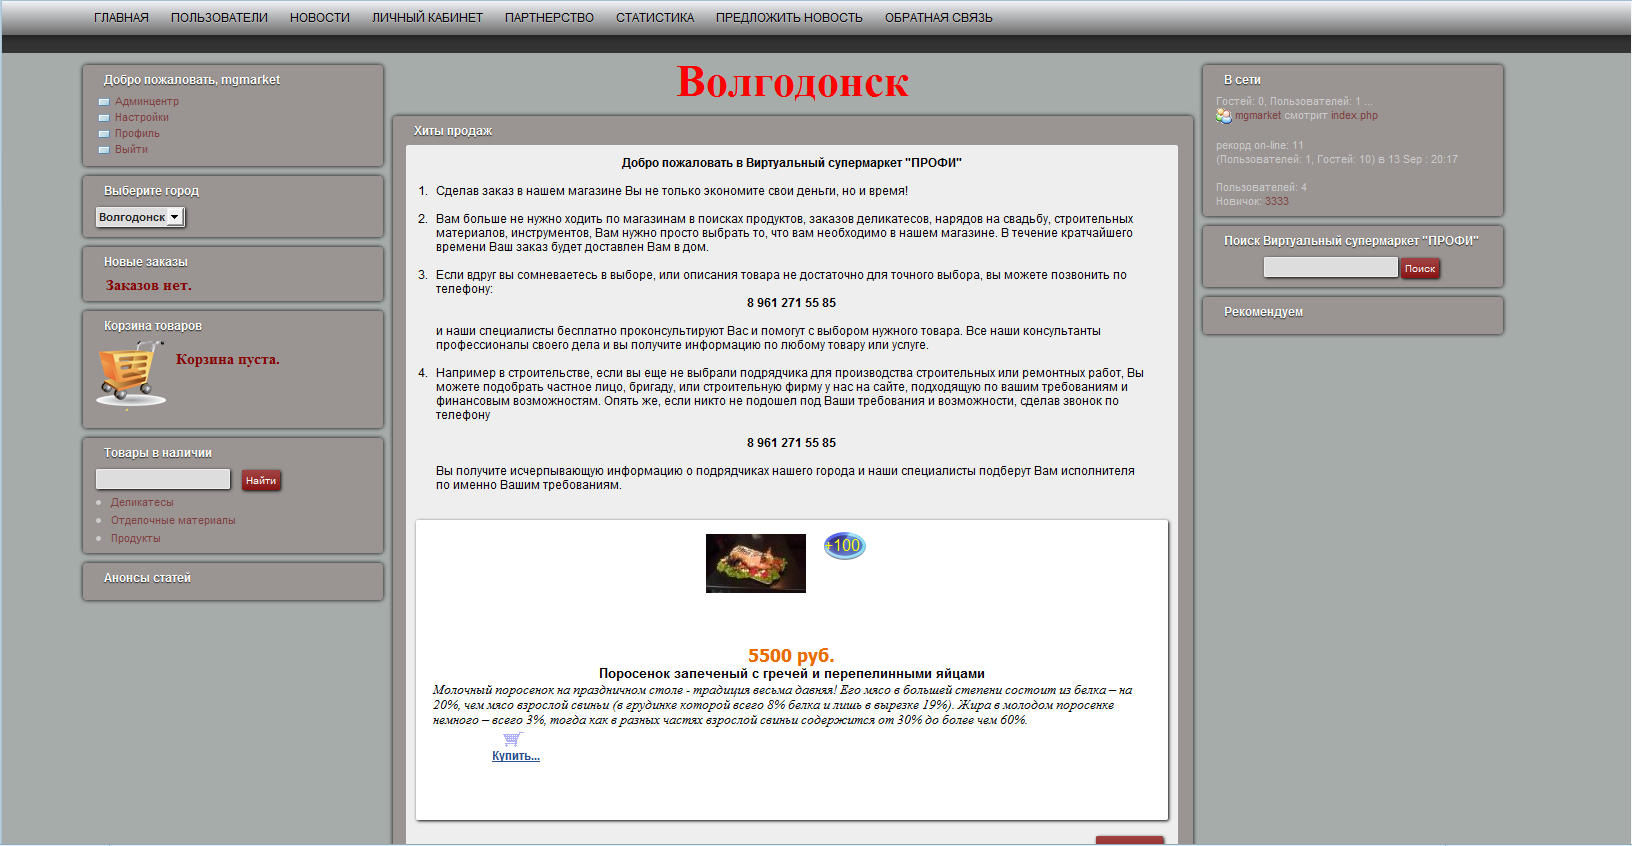Open the Деликатесы category link
The width and height of the screenshot is (1632, 846).
pos(142,503)
